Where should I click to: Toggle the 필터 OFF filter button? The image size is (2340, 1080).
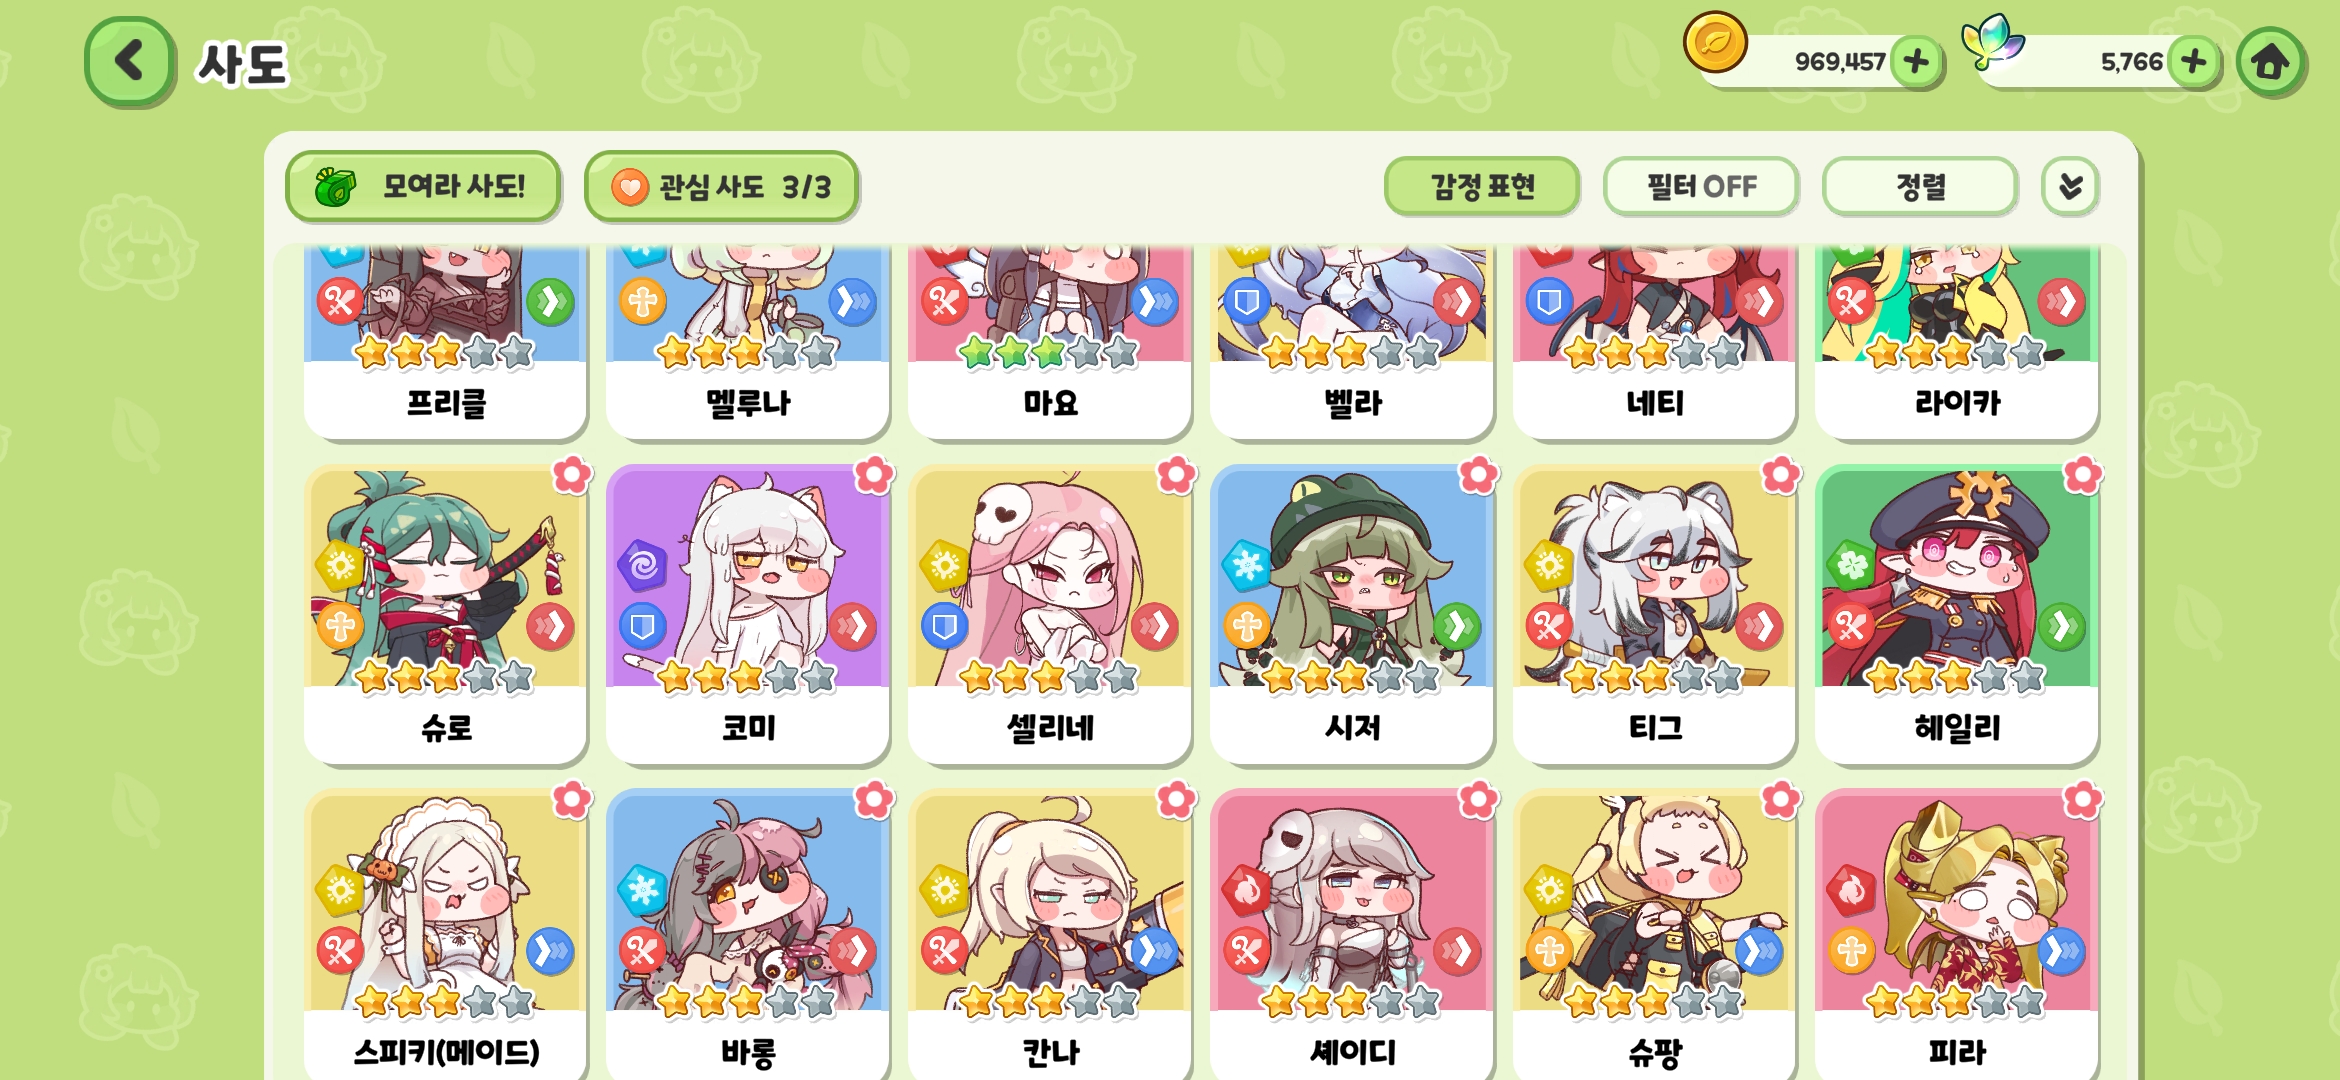click(1701, 186)
